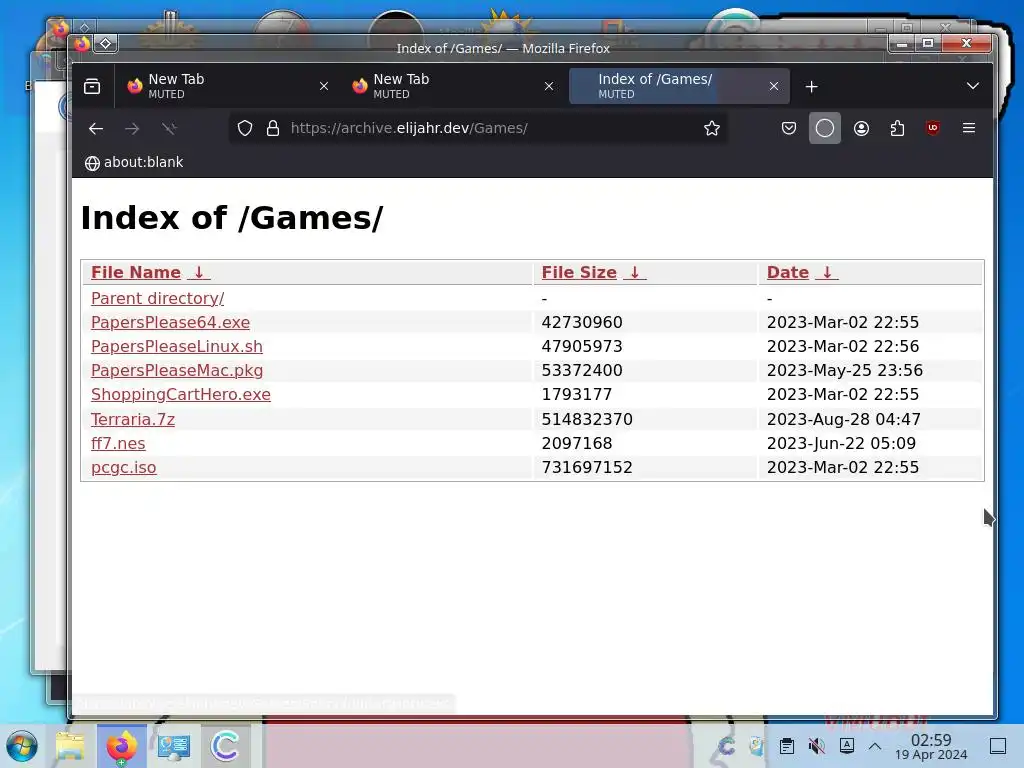1024x768 pixels.
Task: Stop the page from loading
Action: 169,129
